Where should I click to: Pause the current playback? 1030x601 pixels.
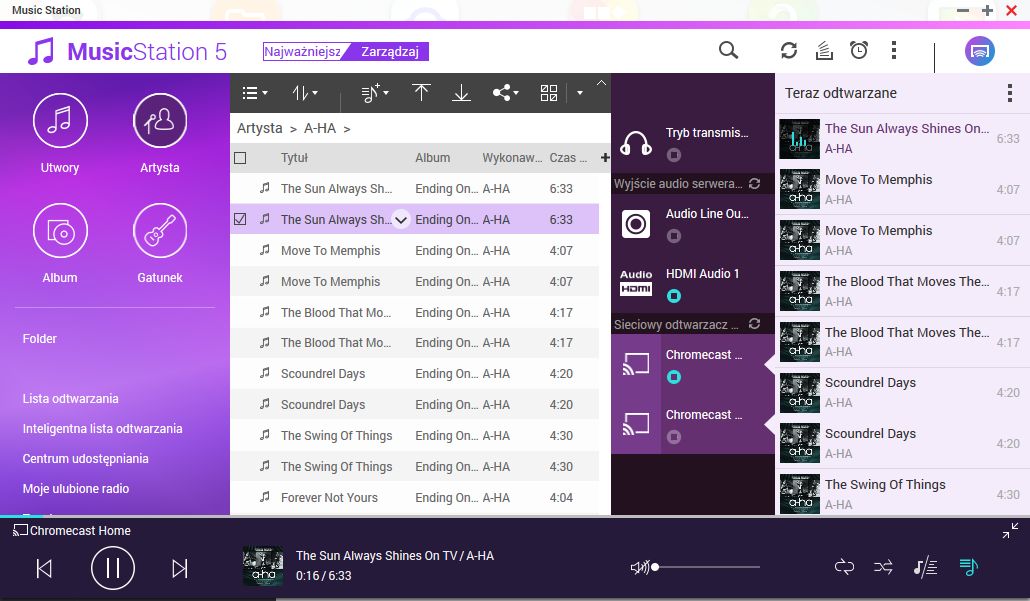tap(112, 568)
